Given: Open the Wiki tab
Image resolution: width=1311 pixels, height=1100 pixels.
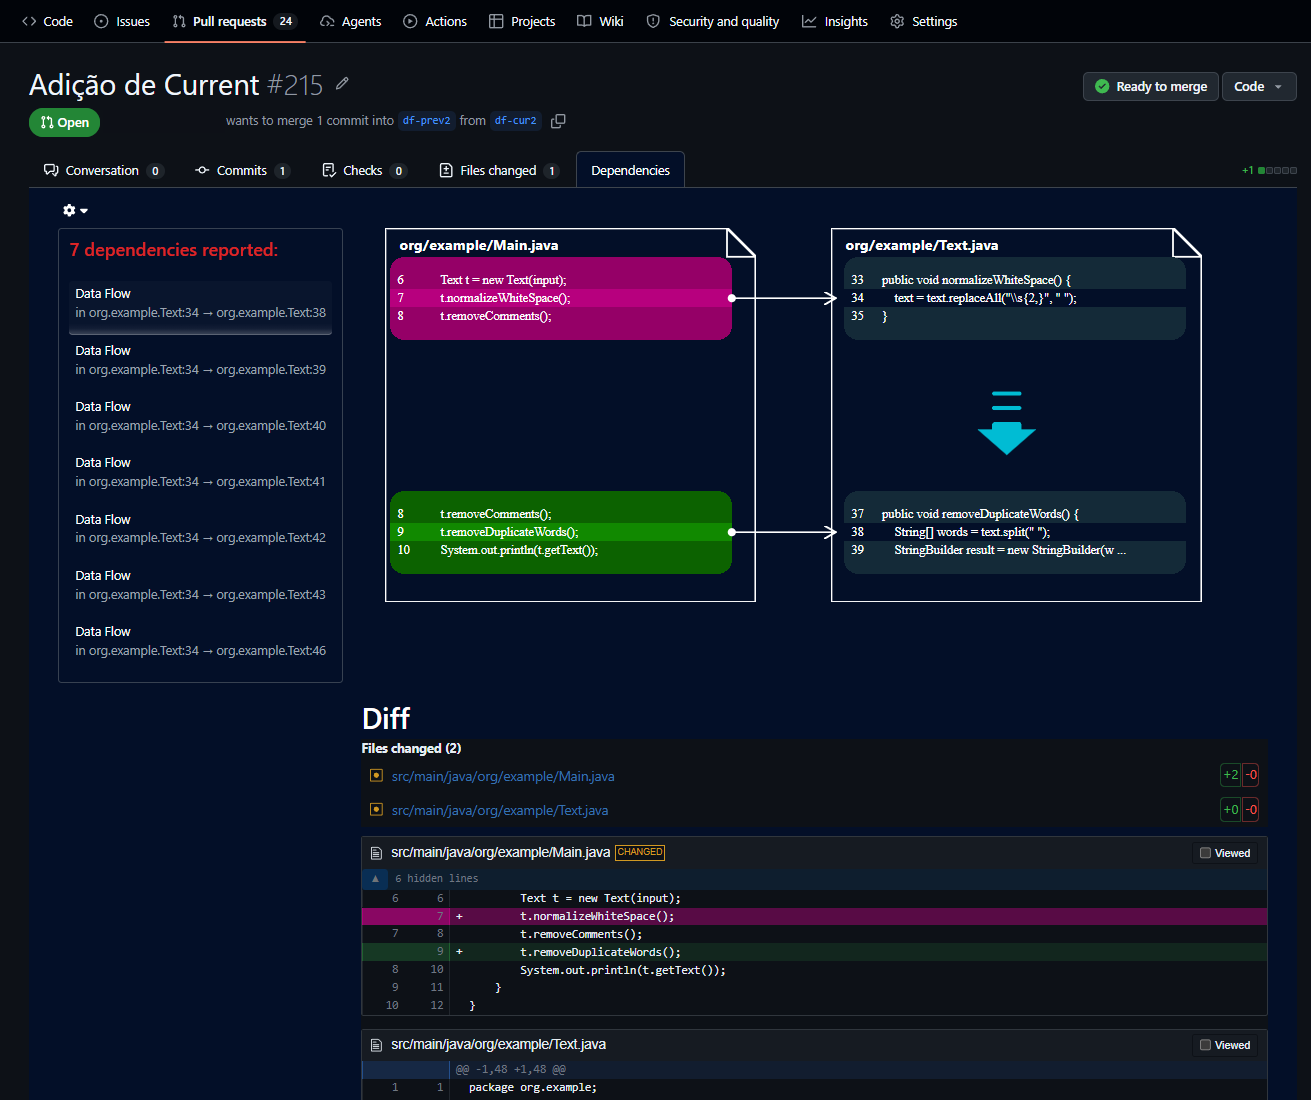Looking at the screenshot, I should tap(600, 21).
